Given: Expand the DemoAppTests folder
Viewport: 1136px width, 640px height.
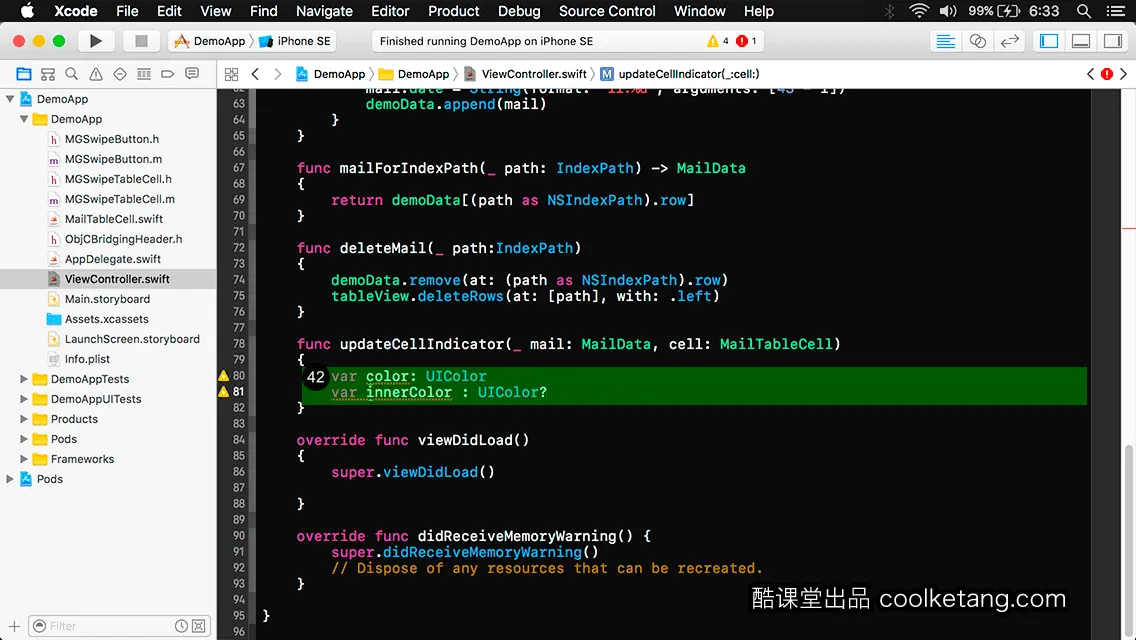Looking at the screenshot, I should [x=24, y=379].
